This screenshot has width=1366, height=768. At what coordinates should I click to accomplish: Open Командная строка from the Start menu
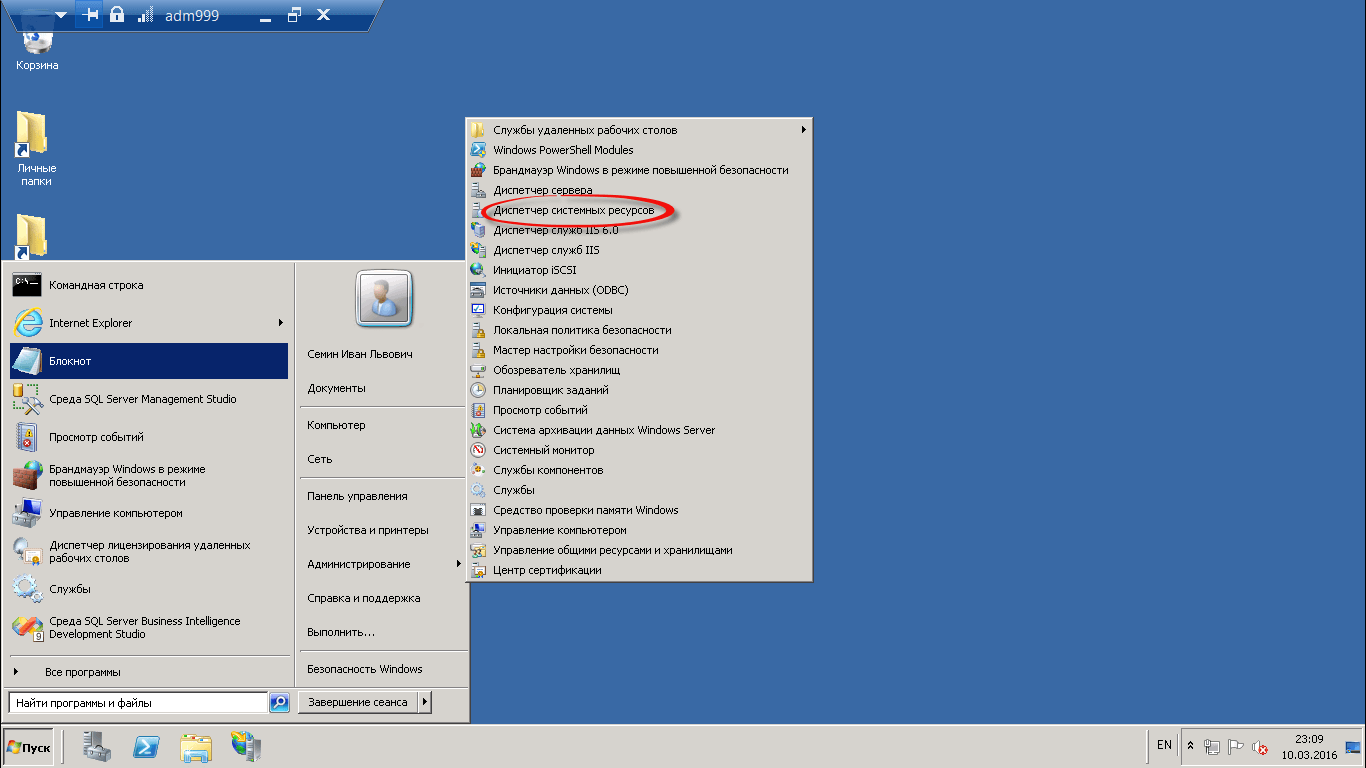pos(149,285)
